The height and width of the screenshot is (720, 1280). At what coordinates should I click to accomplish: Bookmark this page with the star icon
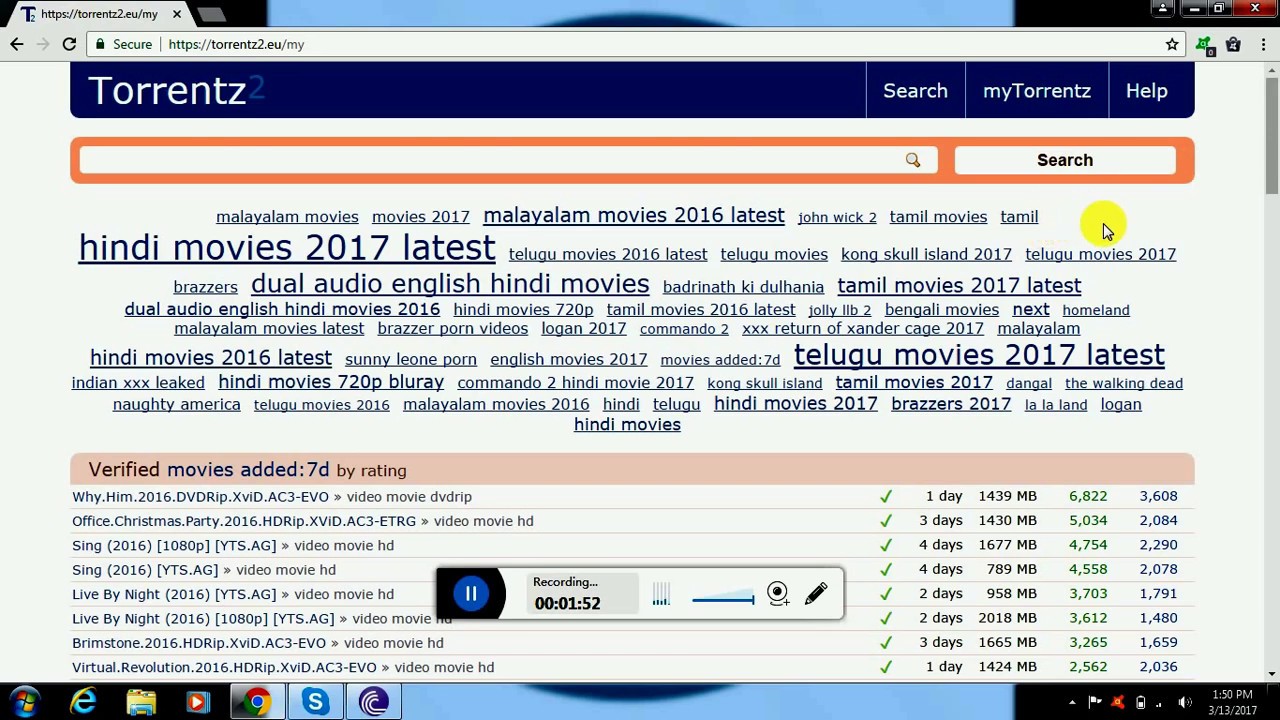click(1172, 44)
